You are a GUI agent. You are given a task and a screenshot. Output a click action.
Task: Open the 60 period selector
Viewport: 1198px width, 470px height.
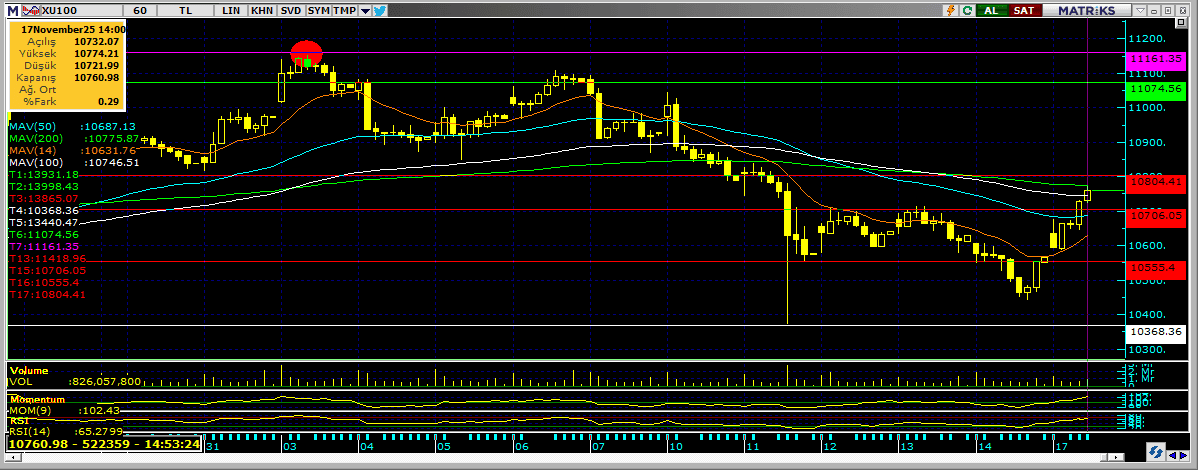pyautogui.click(x=140, y=10)
